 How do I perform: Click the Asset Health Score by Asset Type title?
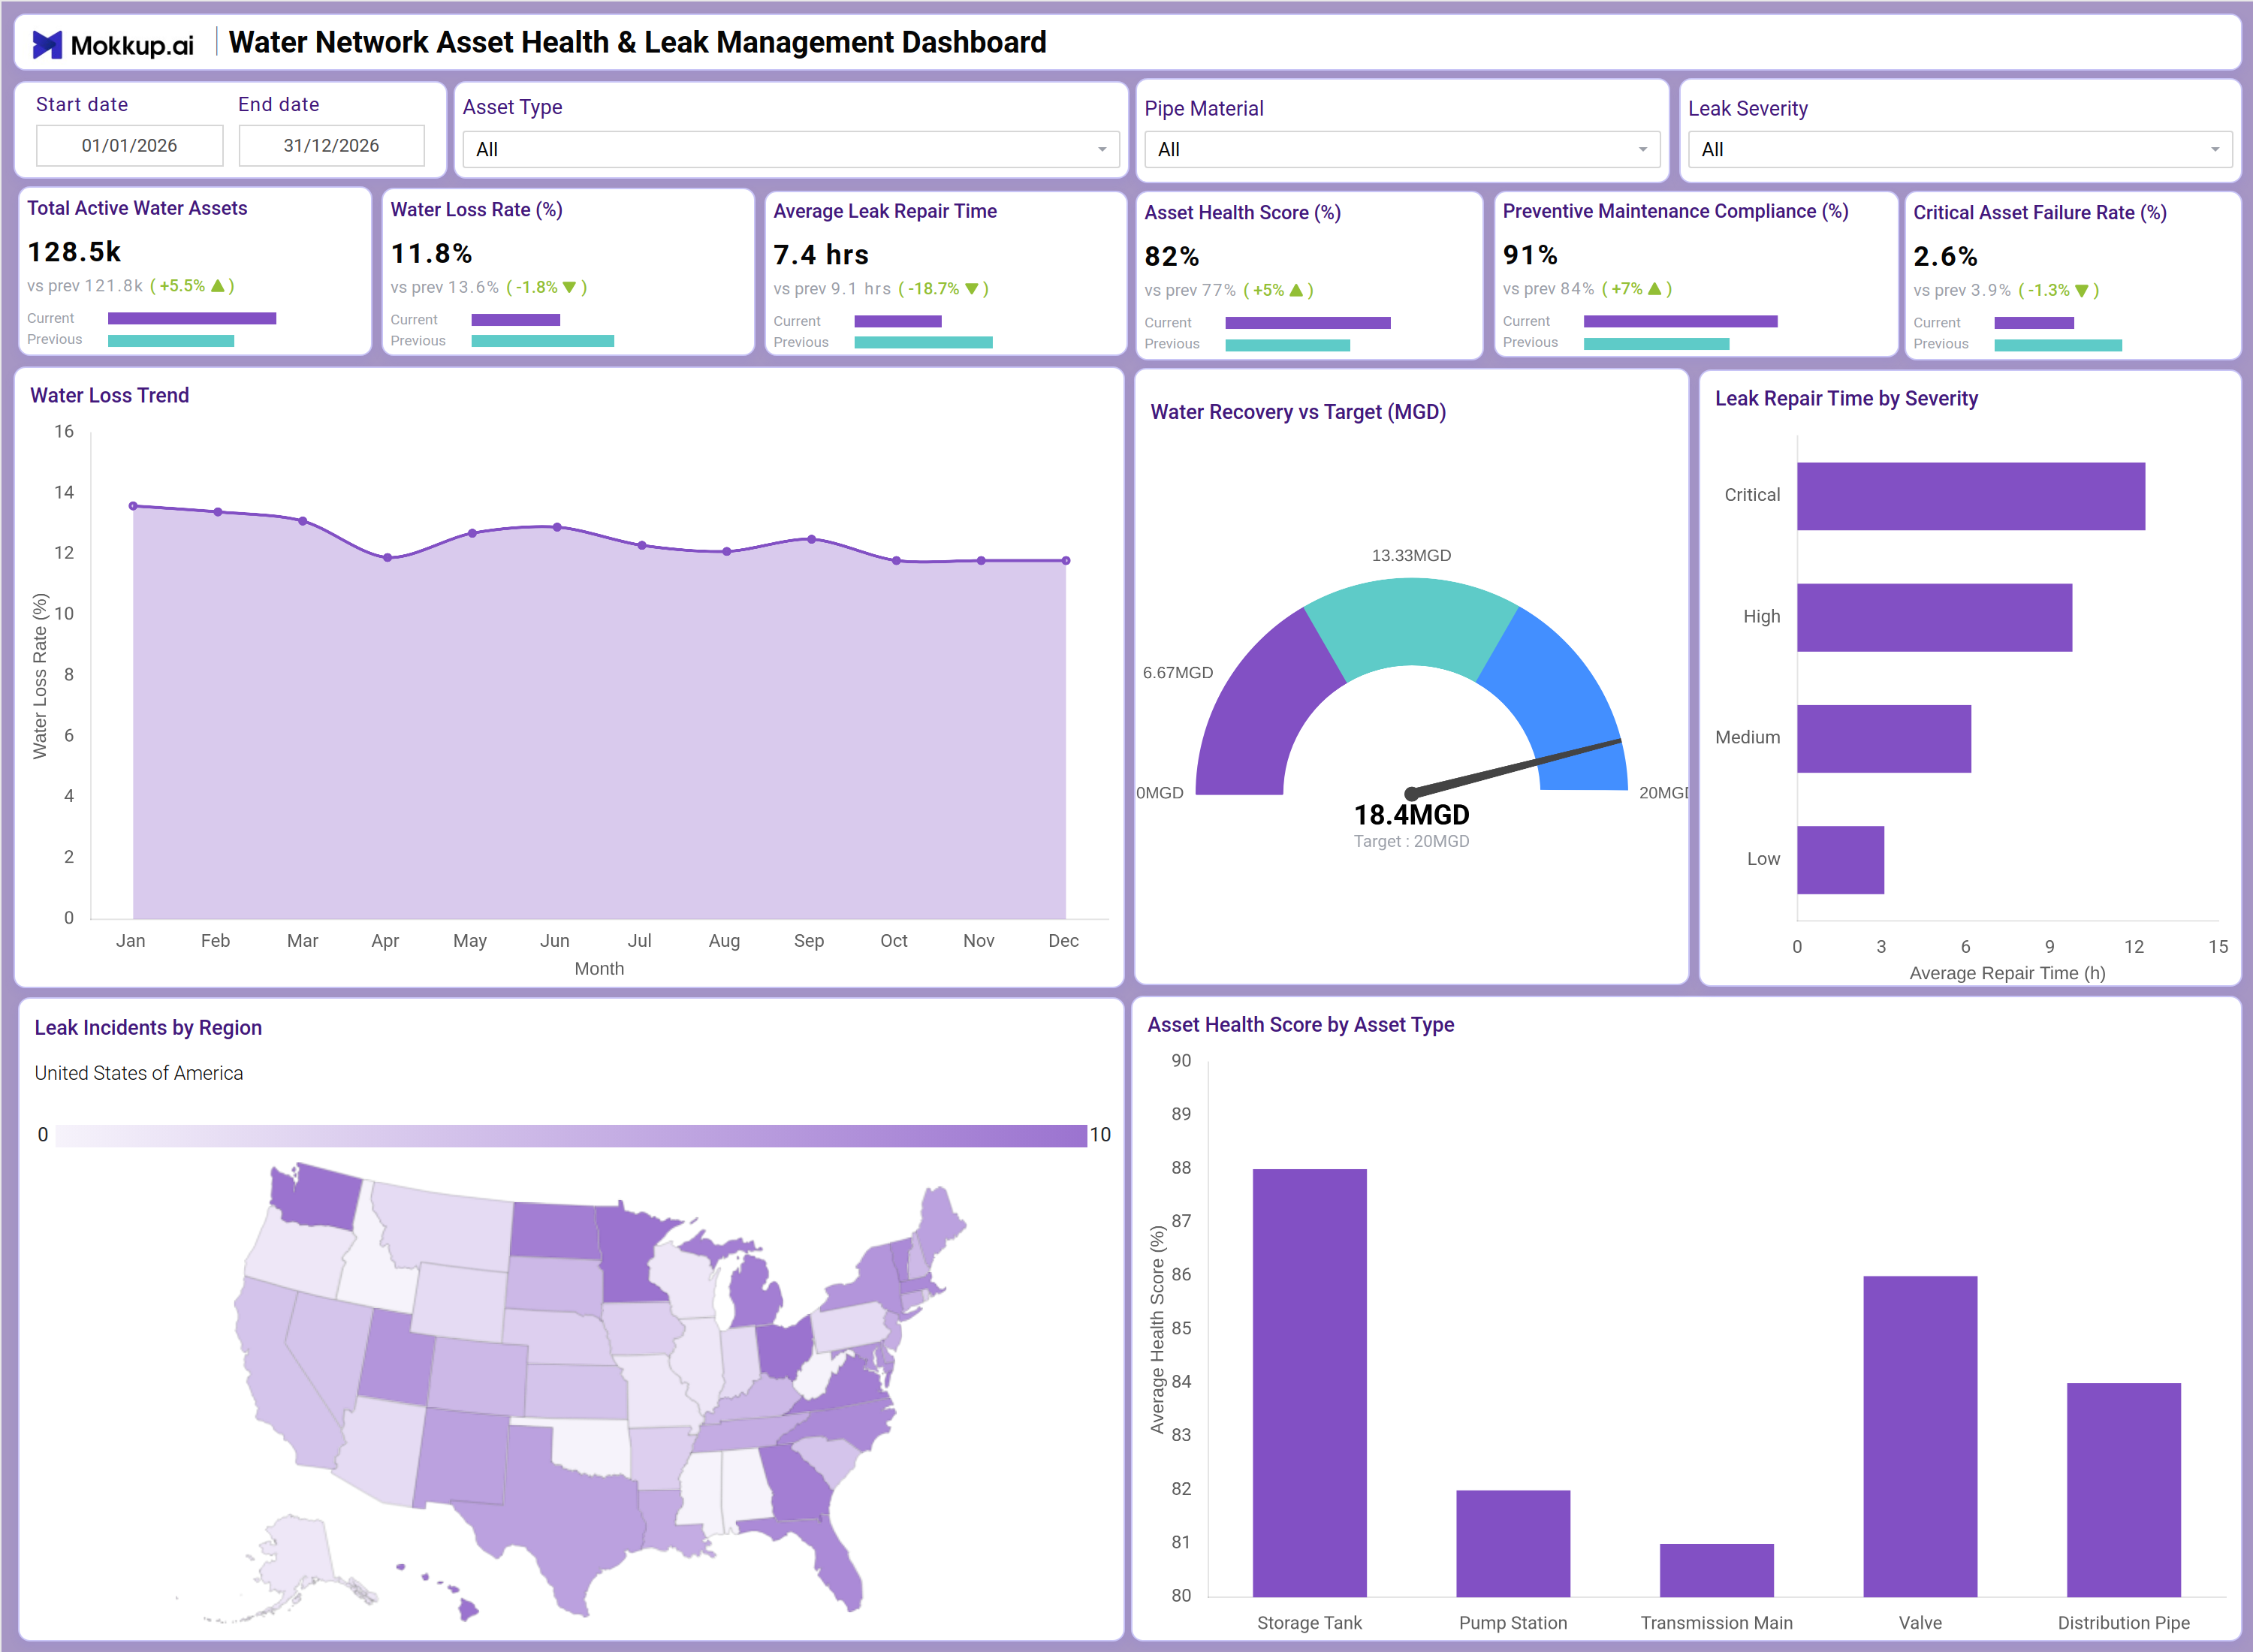(x=1300, y=1025)
